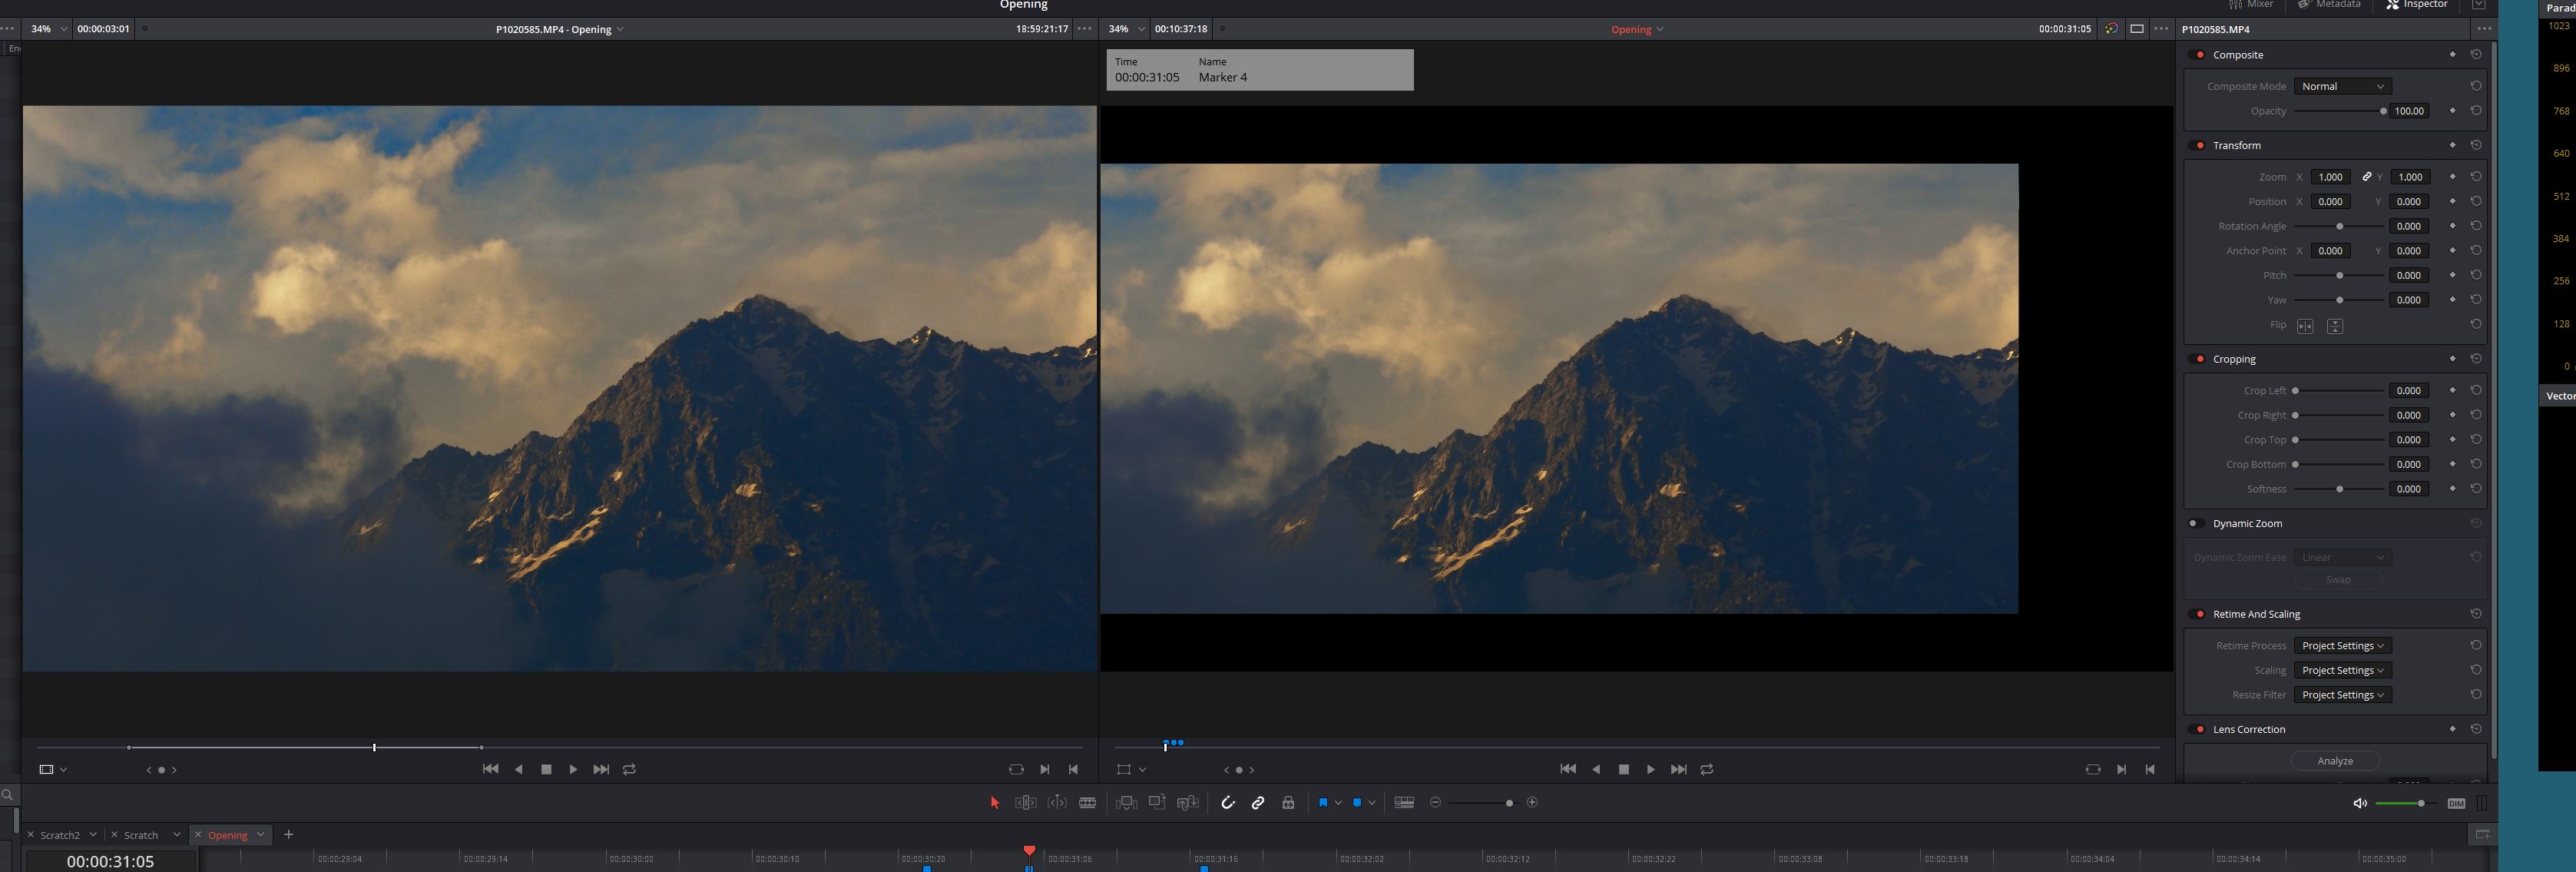Open marker color dropdown arrow
This screenshot has width=2576, height=872.
pos(1372,803)
